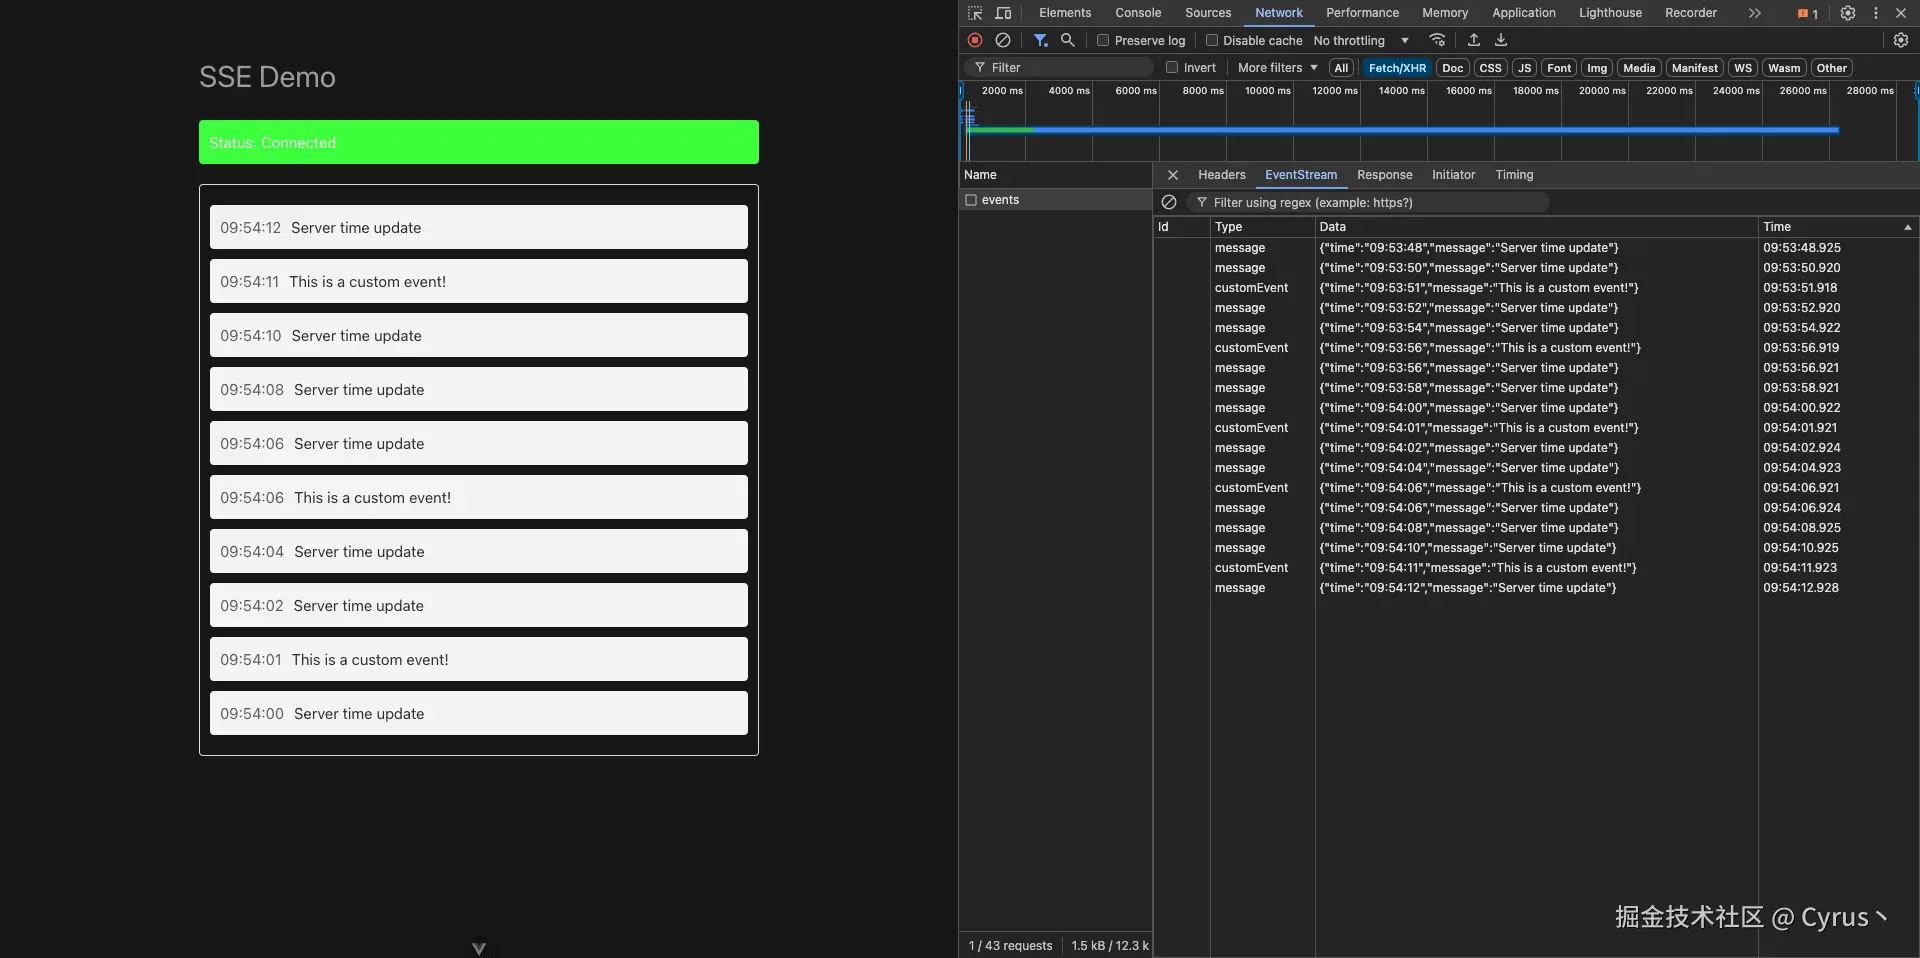
Task: Toggle the Wasm type filter
Action: [1784, 68]
